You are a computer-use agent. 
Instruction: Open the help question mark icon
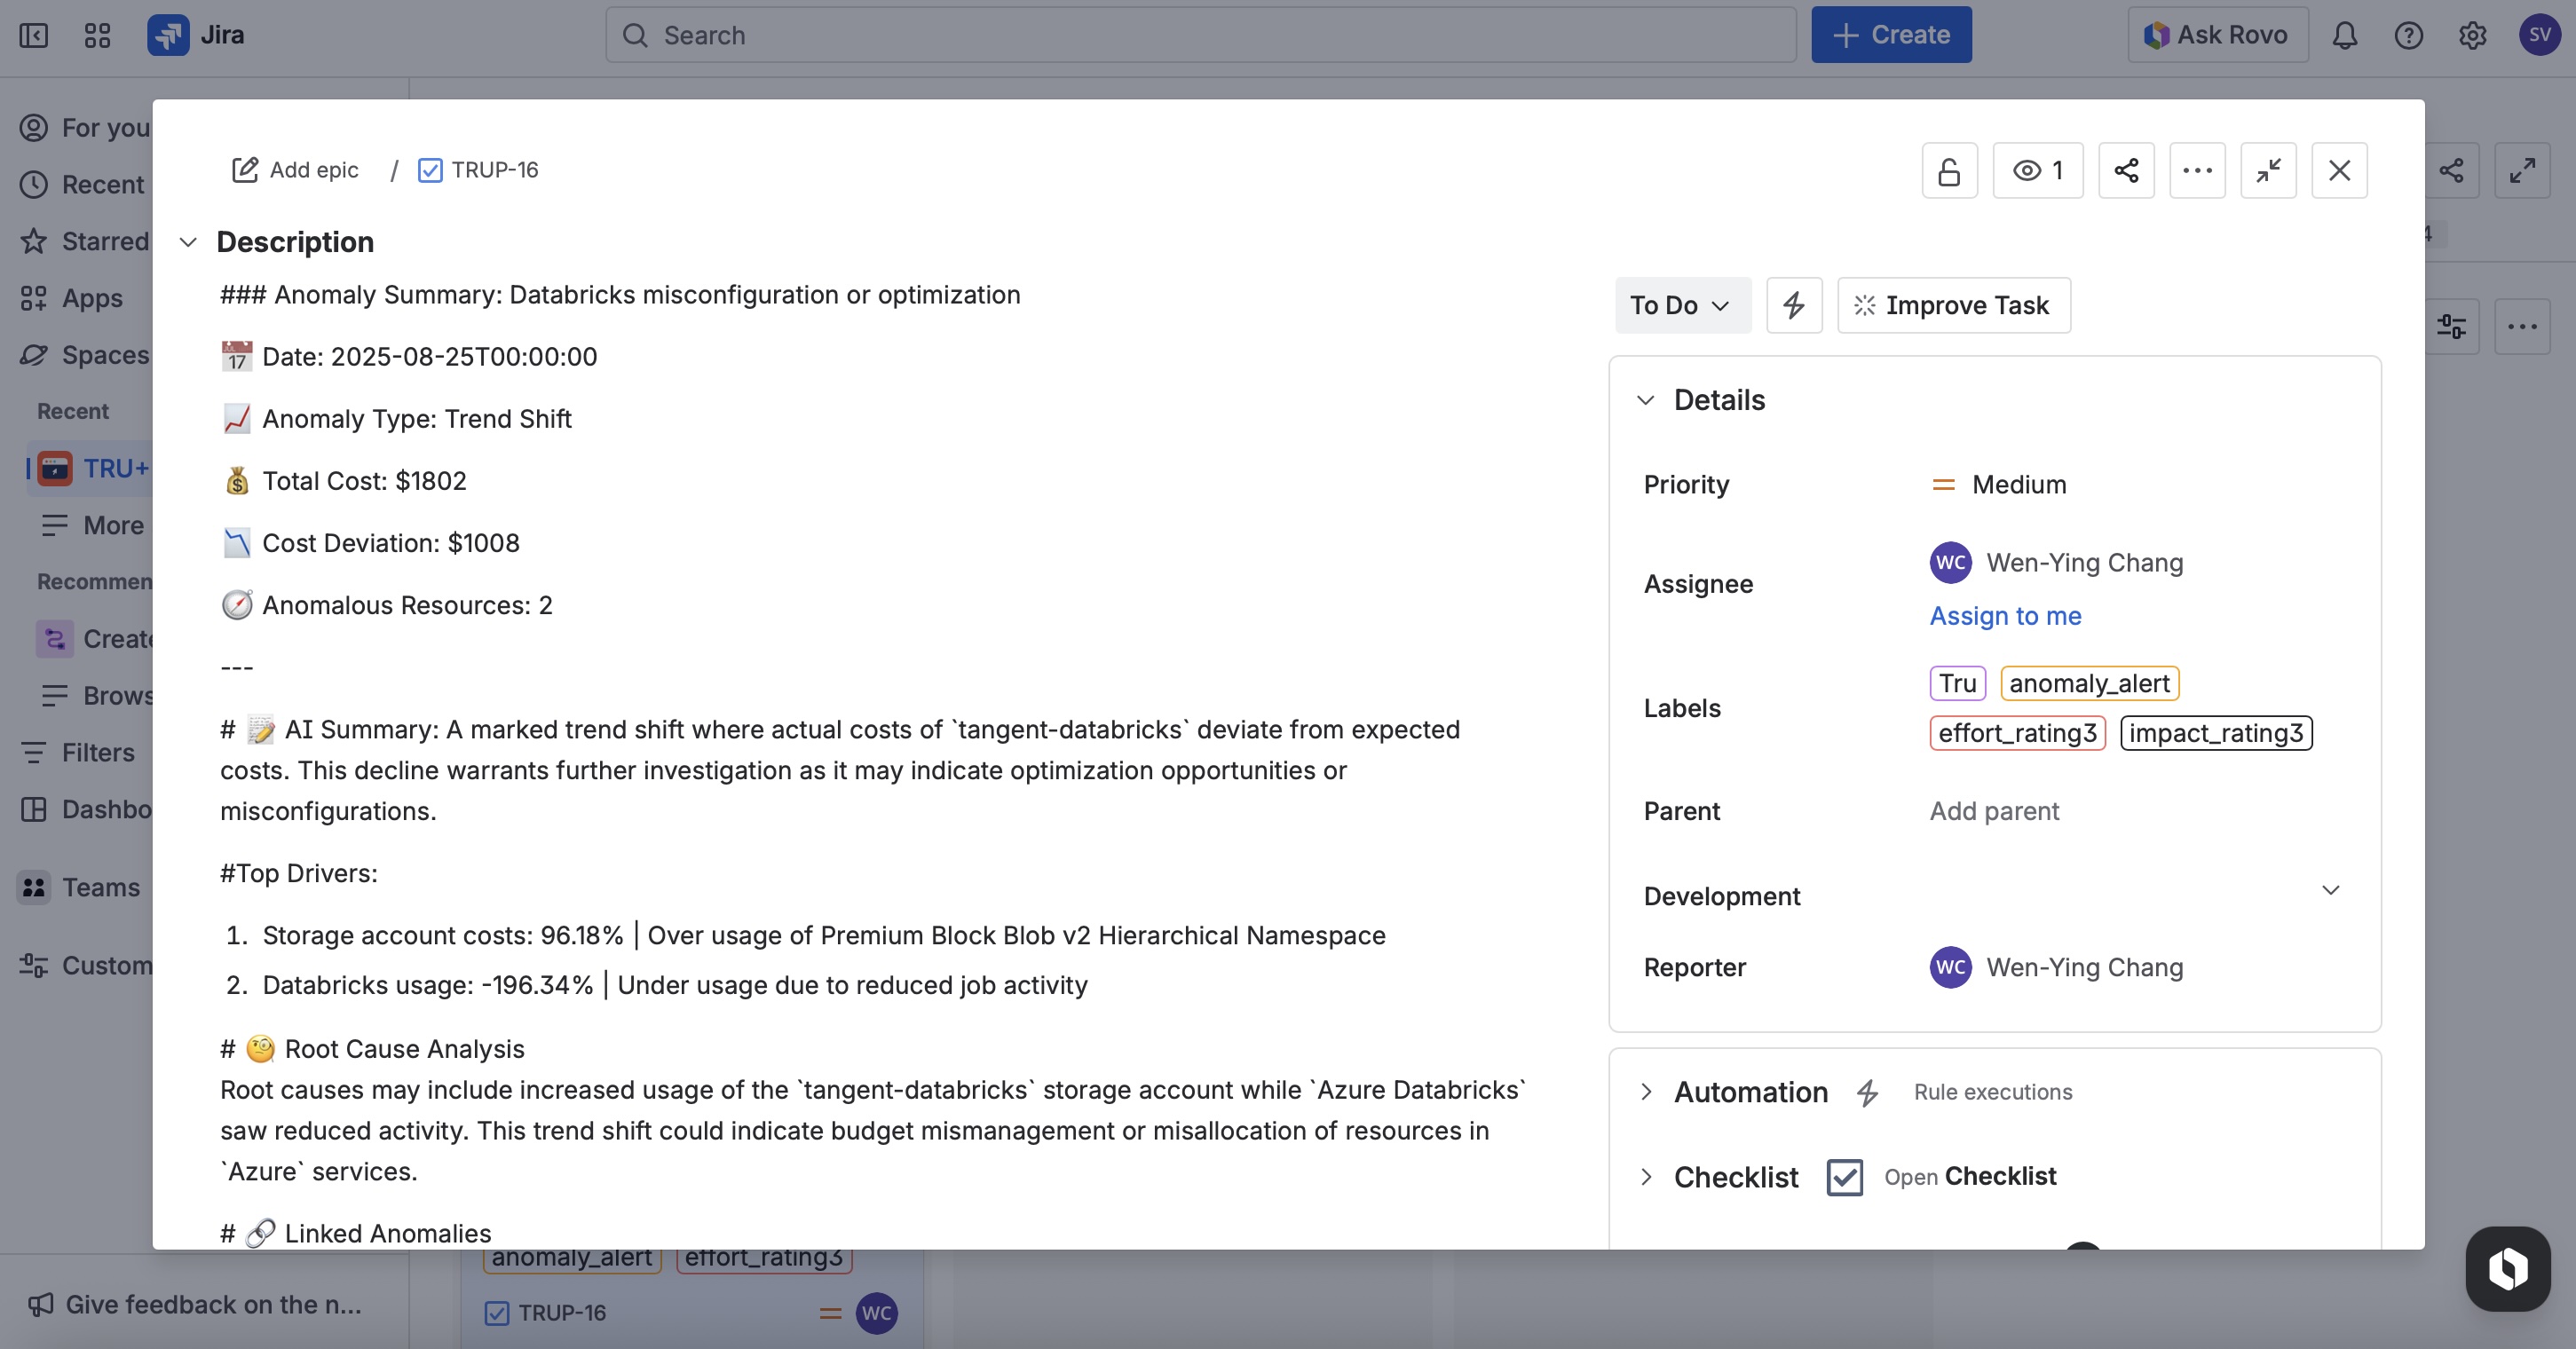[2409, 35]
